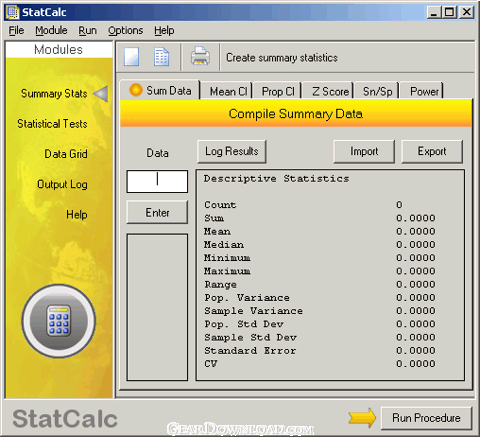Click the Descriptive Statistics results heading
The height and width of the screenshot is (437, 480).
276,179
